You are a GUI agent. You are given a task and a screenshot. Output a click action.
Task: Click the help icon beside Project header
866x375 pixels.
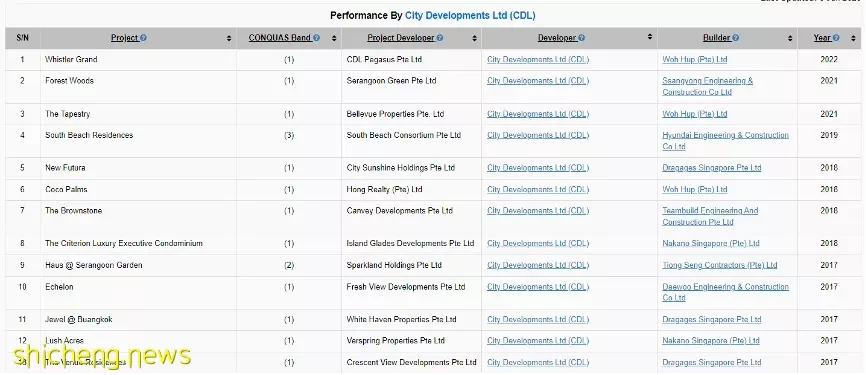click(x=144, y=38)
